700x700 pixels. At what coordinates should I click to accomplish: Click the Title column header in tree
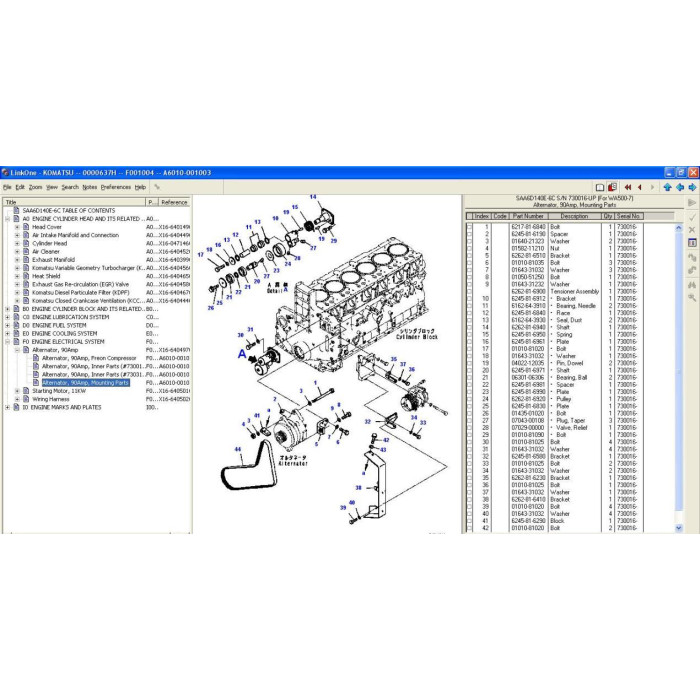[x=75, y=202]
